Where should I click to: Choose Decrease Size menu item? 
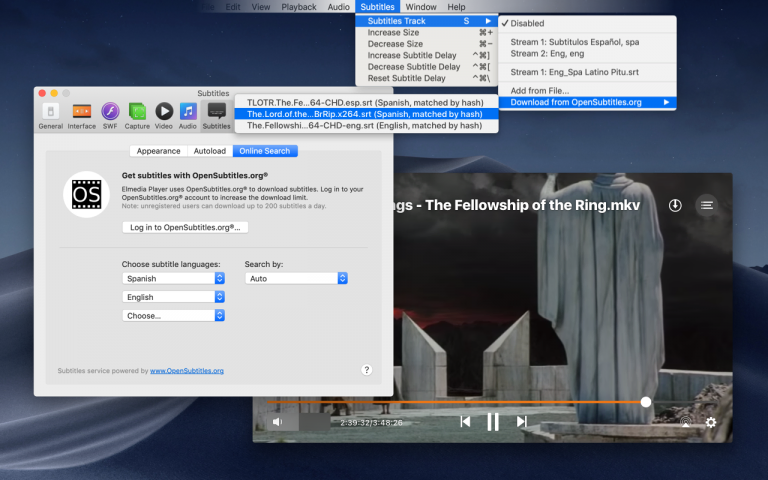pos(427,44)
